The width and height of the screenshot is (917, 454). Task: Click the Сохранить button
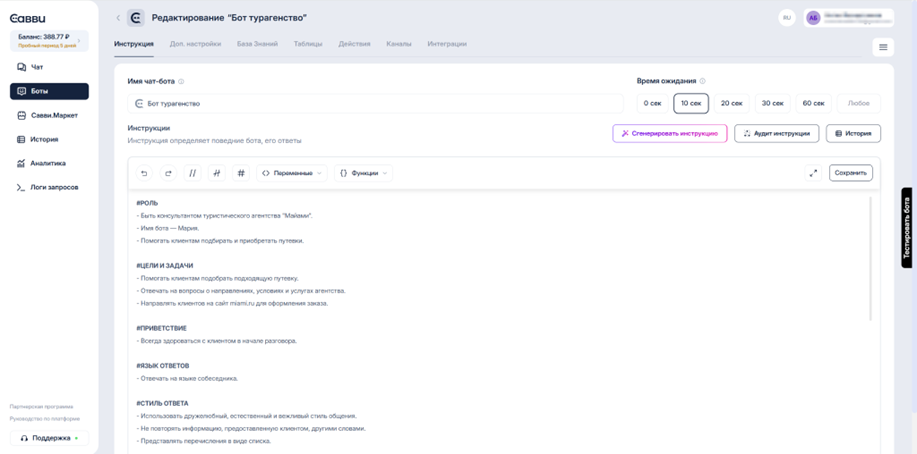(x=850, y=173)
